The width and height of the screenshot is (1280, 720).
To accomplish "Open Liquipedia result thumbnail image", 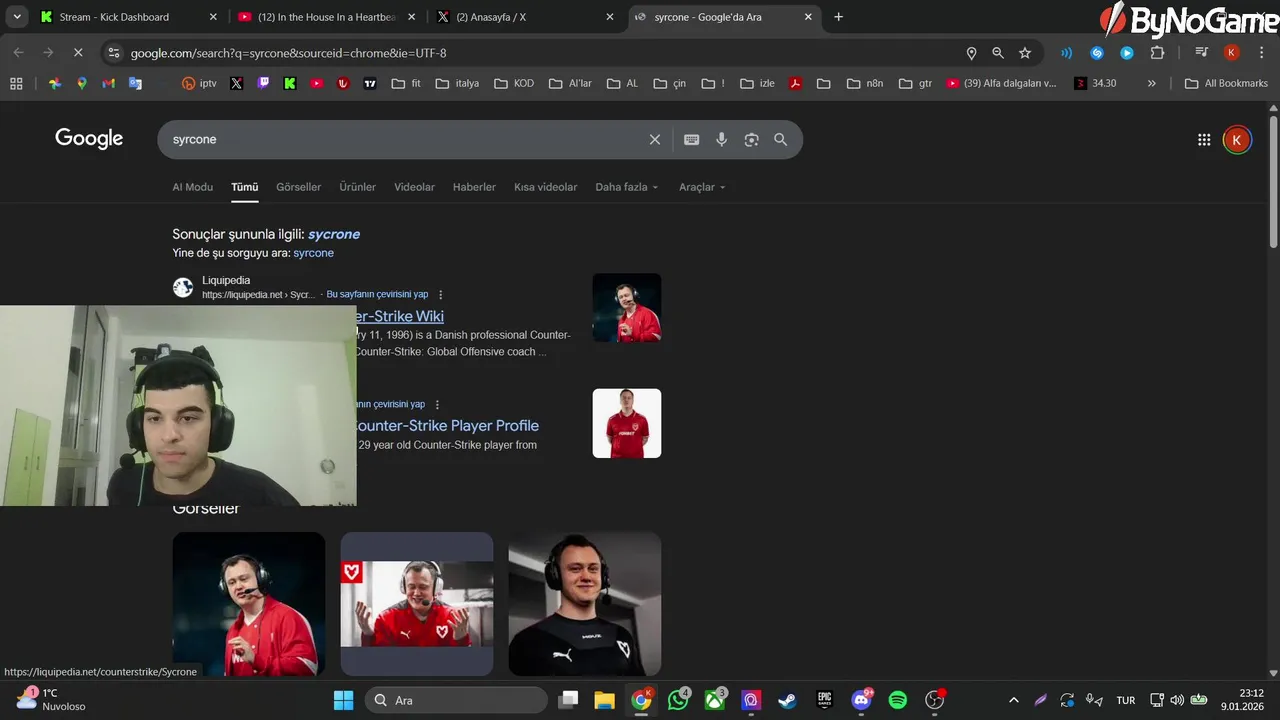I will click(627, 308).
